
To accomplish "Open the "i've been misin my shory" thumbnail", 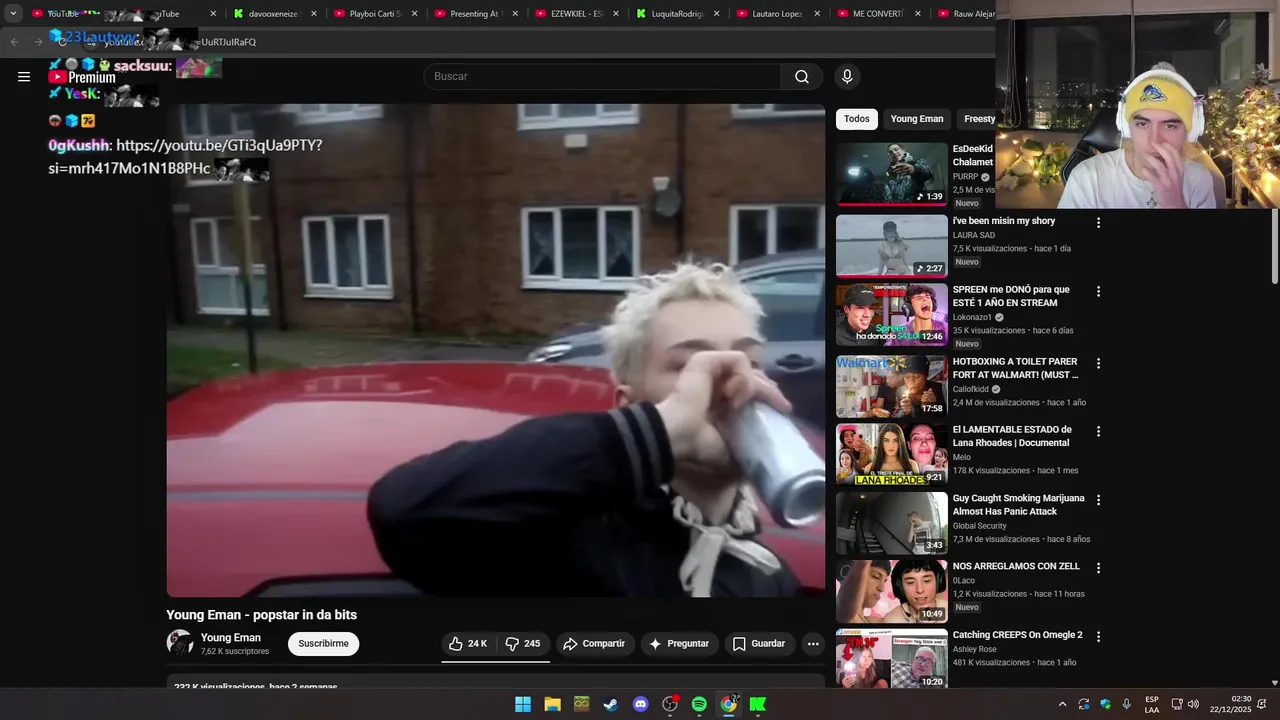I will pos(892,245).
